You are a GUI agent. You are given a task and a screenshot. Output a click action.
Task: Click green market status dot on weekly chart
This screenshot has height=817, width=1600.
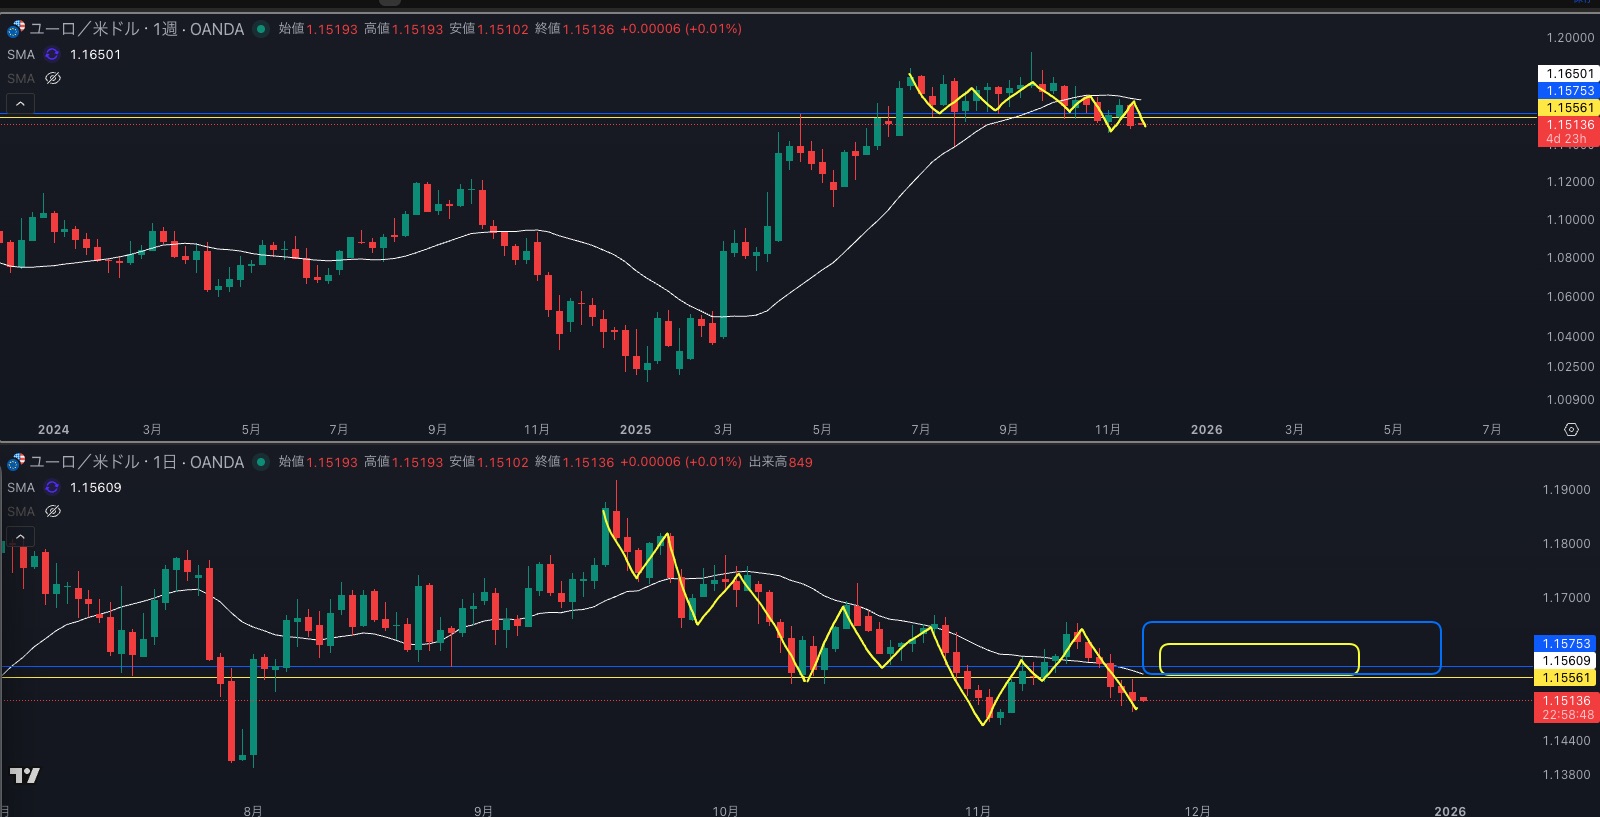(x=261, y=29)
